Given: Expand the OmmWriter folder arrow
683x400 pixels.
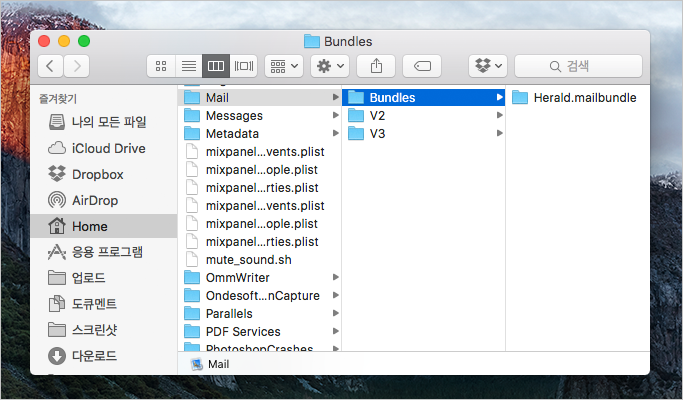Looking at the screenshot, I should point(335,277).
